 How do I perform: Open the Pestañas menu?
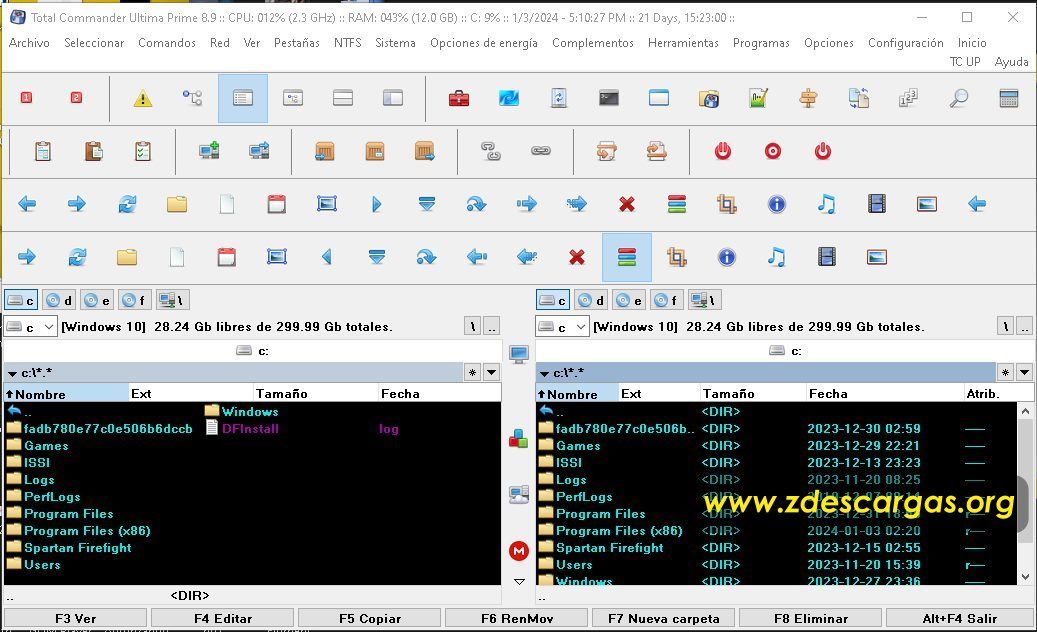[297, 43]
